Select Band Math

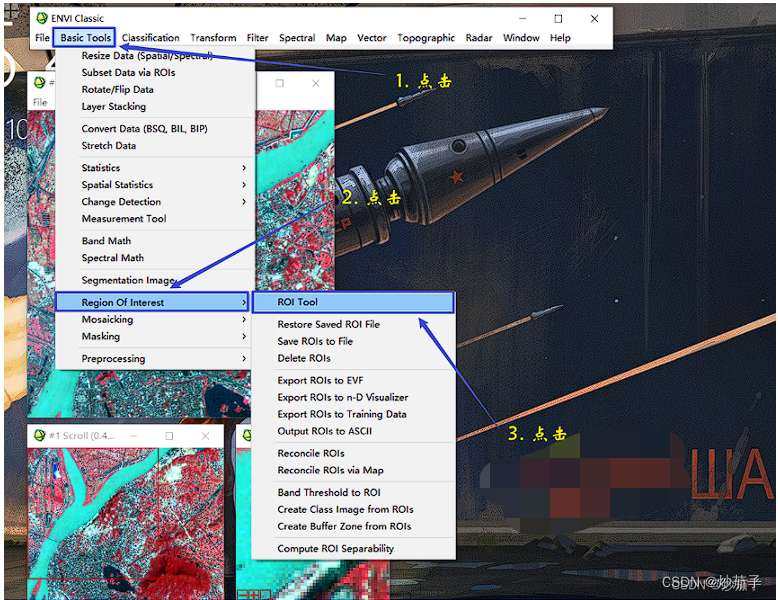click(x=155, y=241)
